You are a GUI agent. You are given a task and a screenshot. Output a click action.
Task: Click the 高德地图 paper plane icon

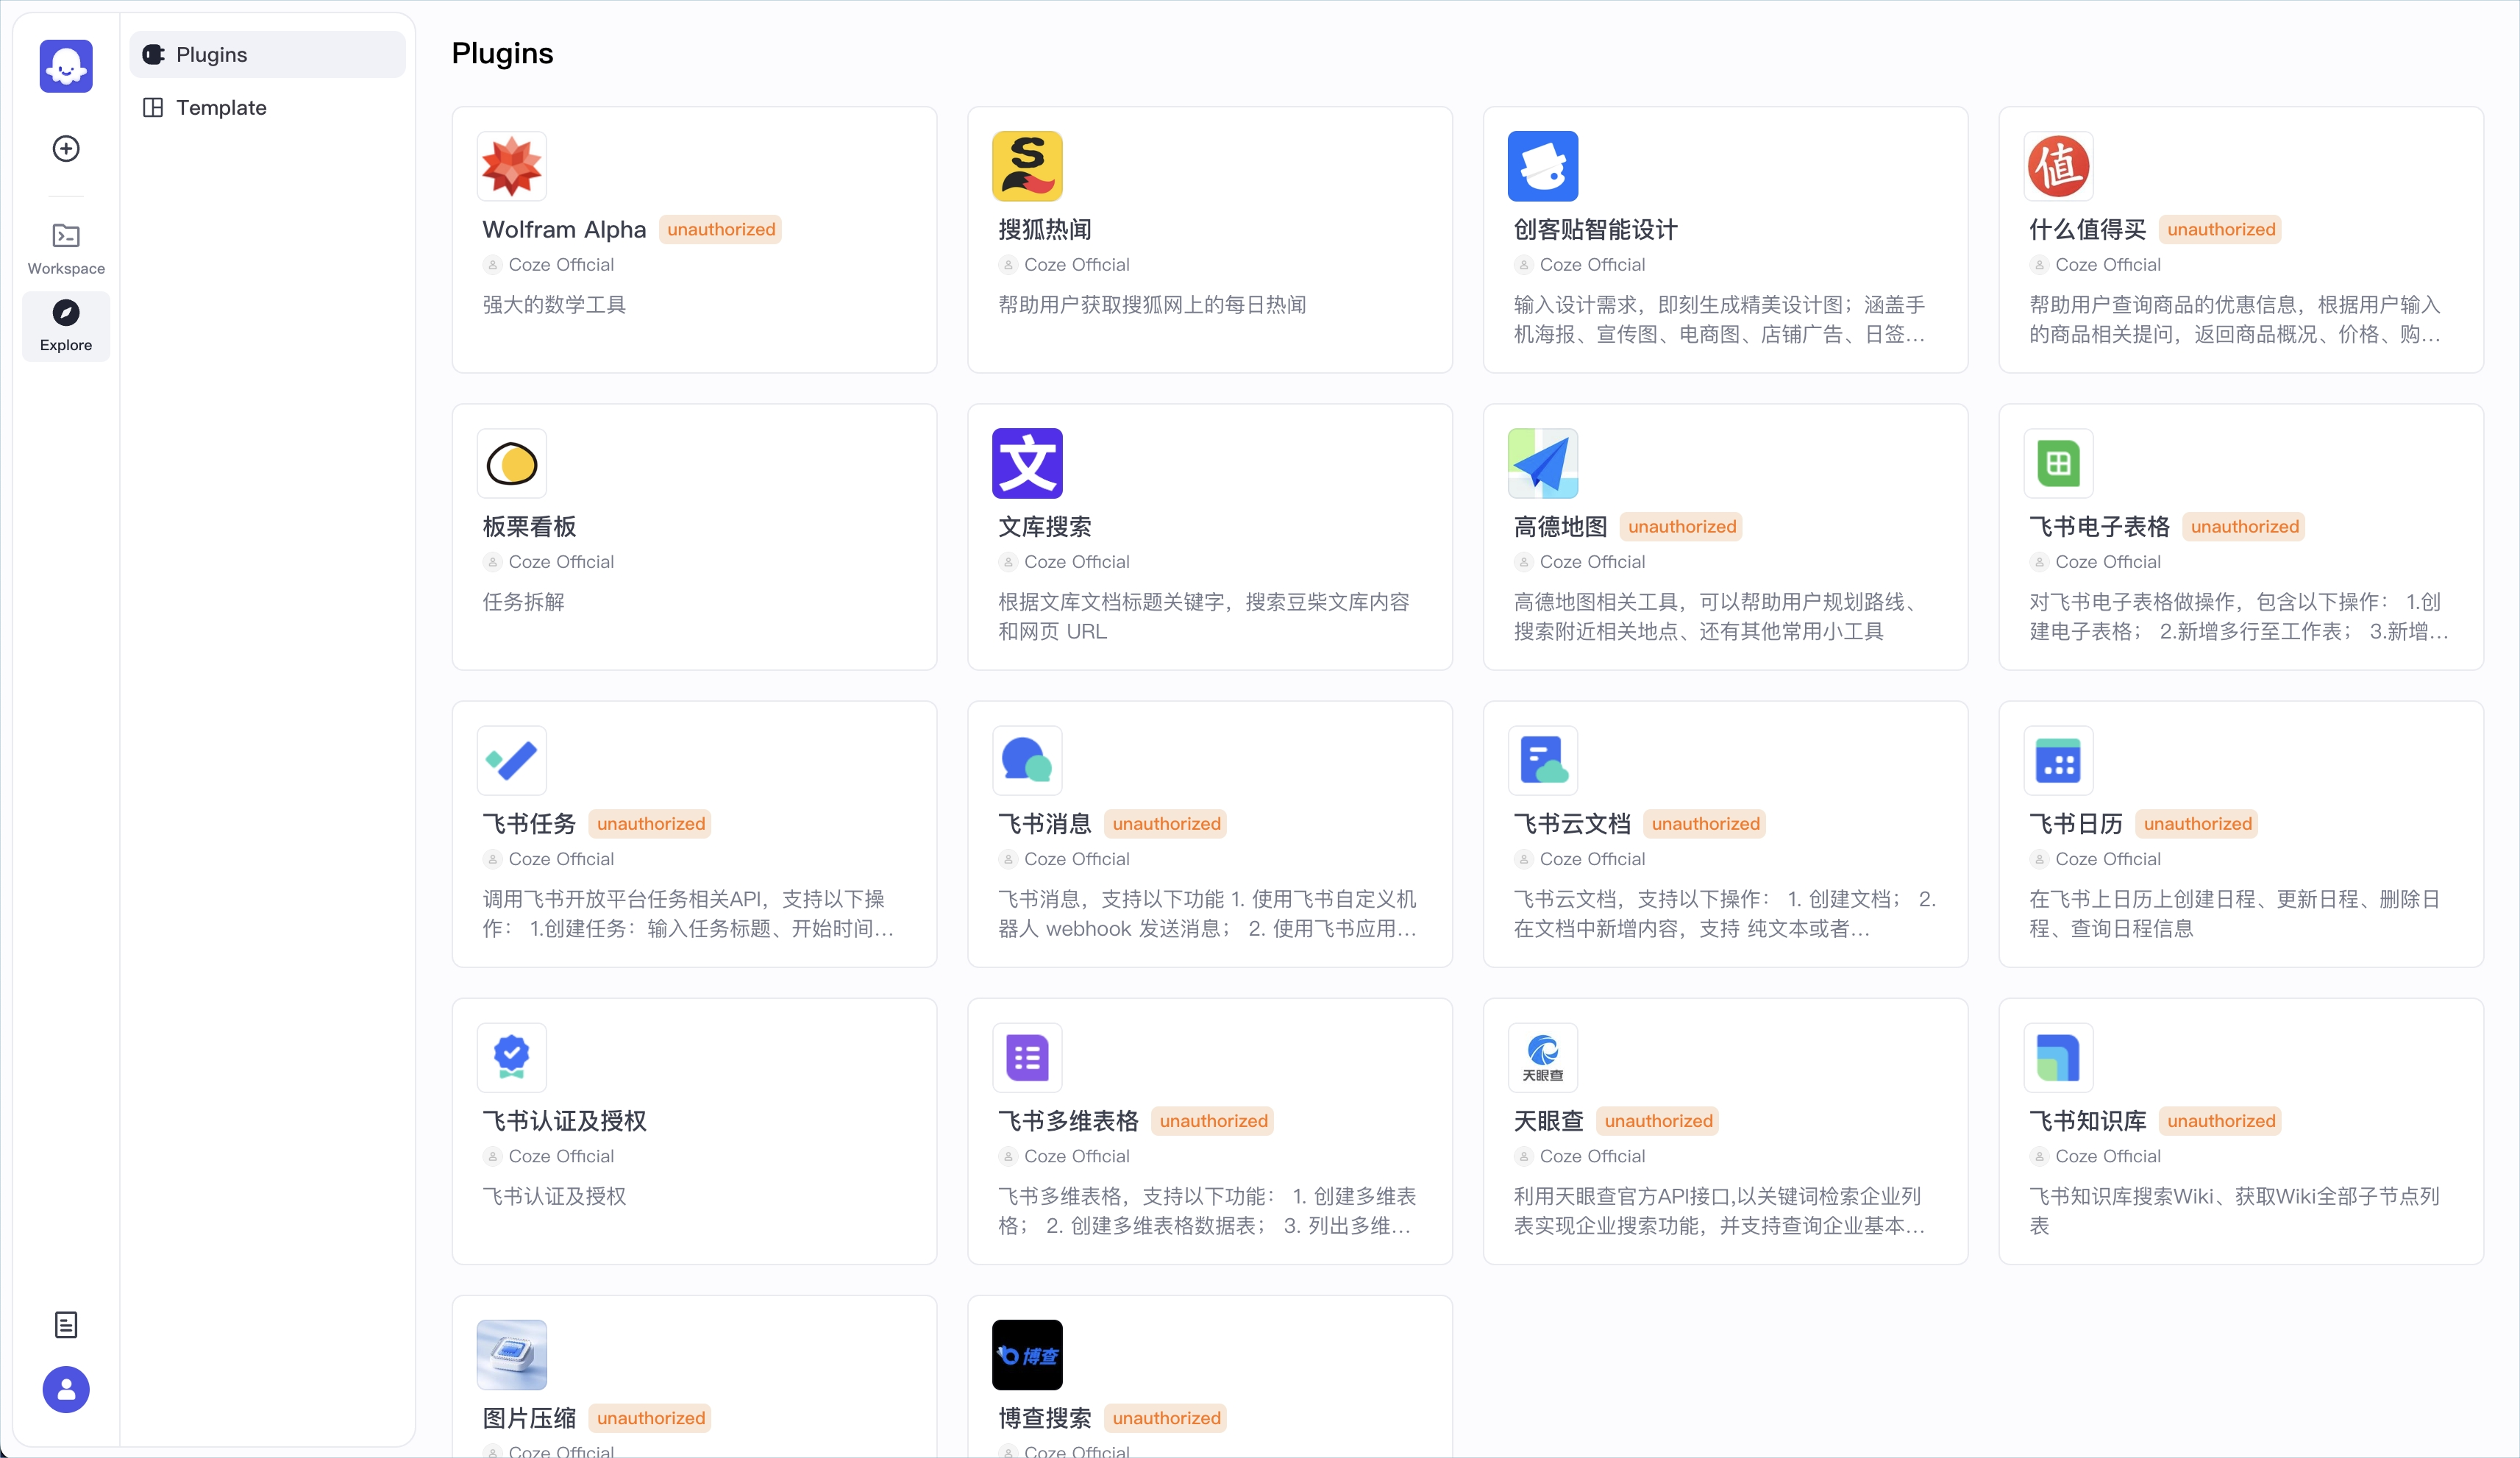1542,463
